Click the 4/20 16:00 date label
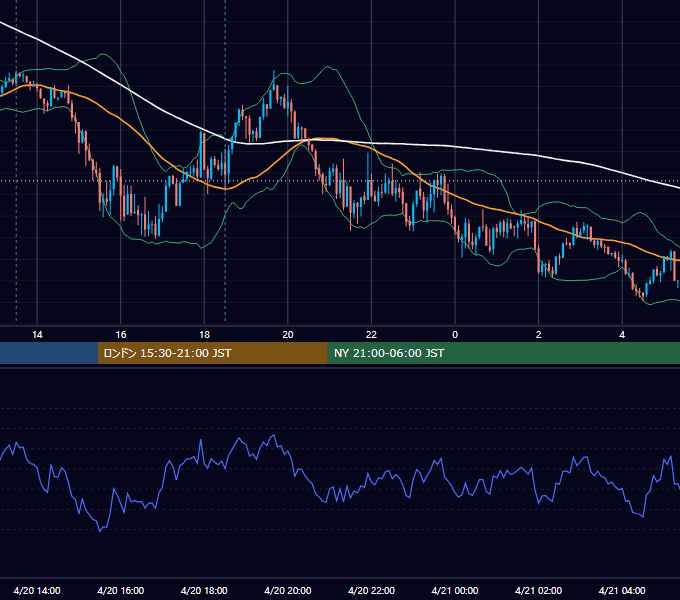Viewport: 680px width, 600px height. [x=121, y=590]
